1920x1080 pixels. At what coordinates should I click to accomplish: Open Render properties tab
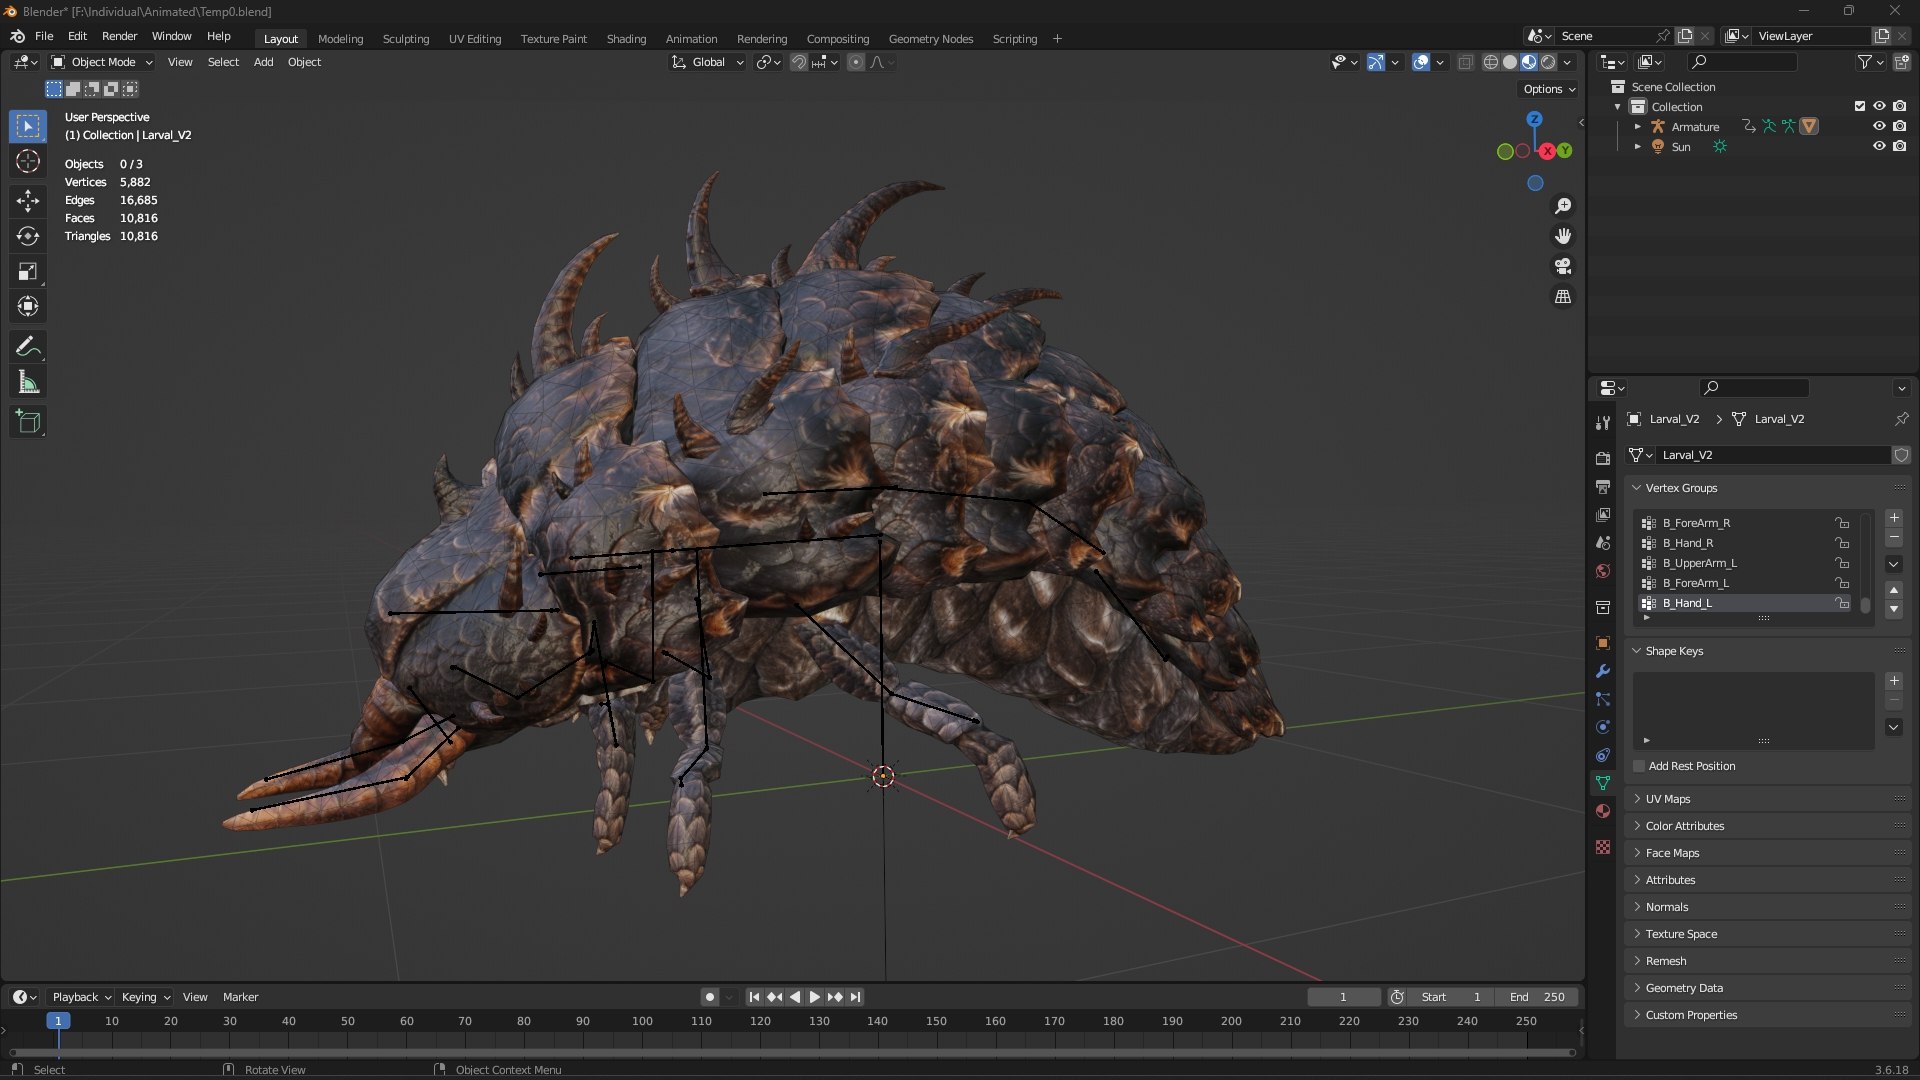pyautogui.click(x=1603, y=459)
